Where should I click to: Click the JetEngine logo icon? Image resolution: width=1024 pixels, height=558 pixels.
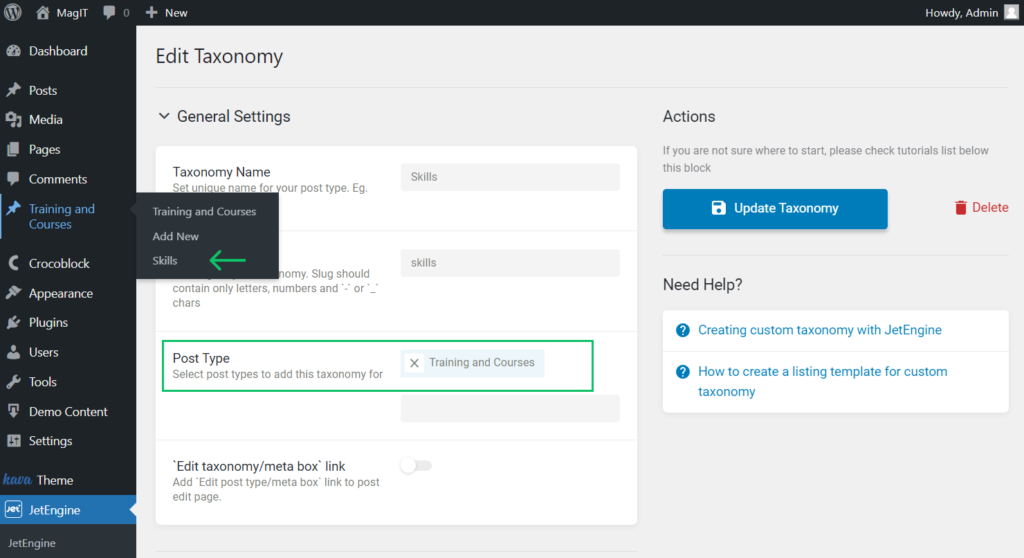pos(13,510)
